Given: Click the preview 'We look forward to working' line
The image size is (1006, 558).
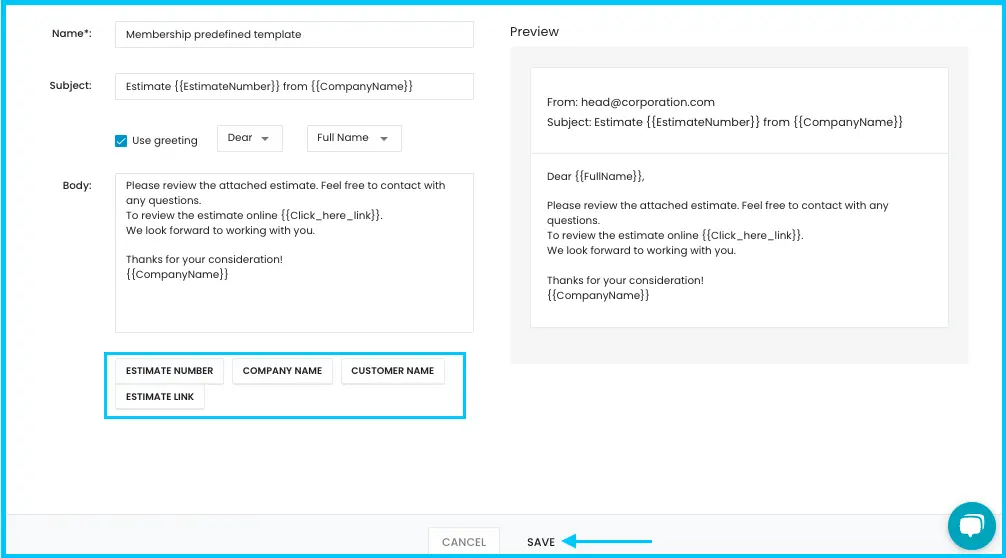Looking at the screenshot, I should click(x=641, y=251).
